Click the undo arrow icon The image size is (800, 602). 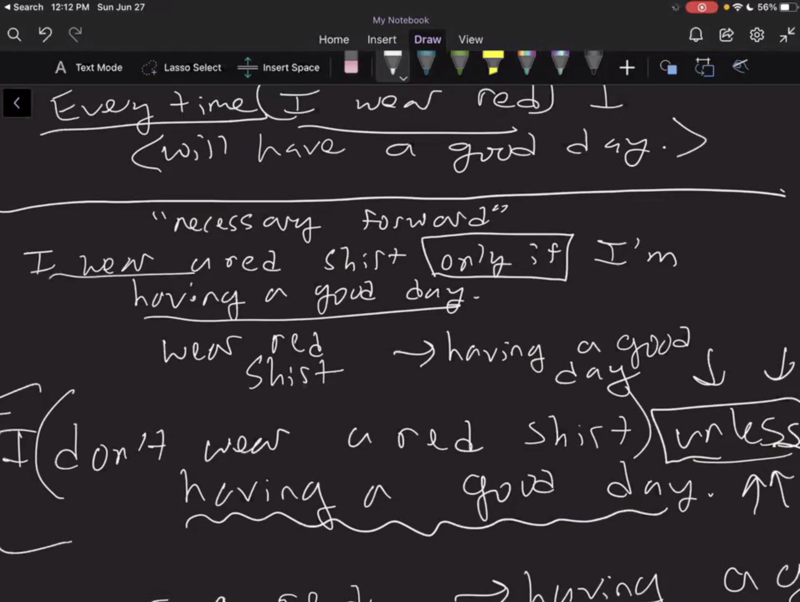tap(45, 35)
